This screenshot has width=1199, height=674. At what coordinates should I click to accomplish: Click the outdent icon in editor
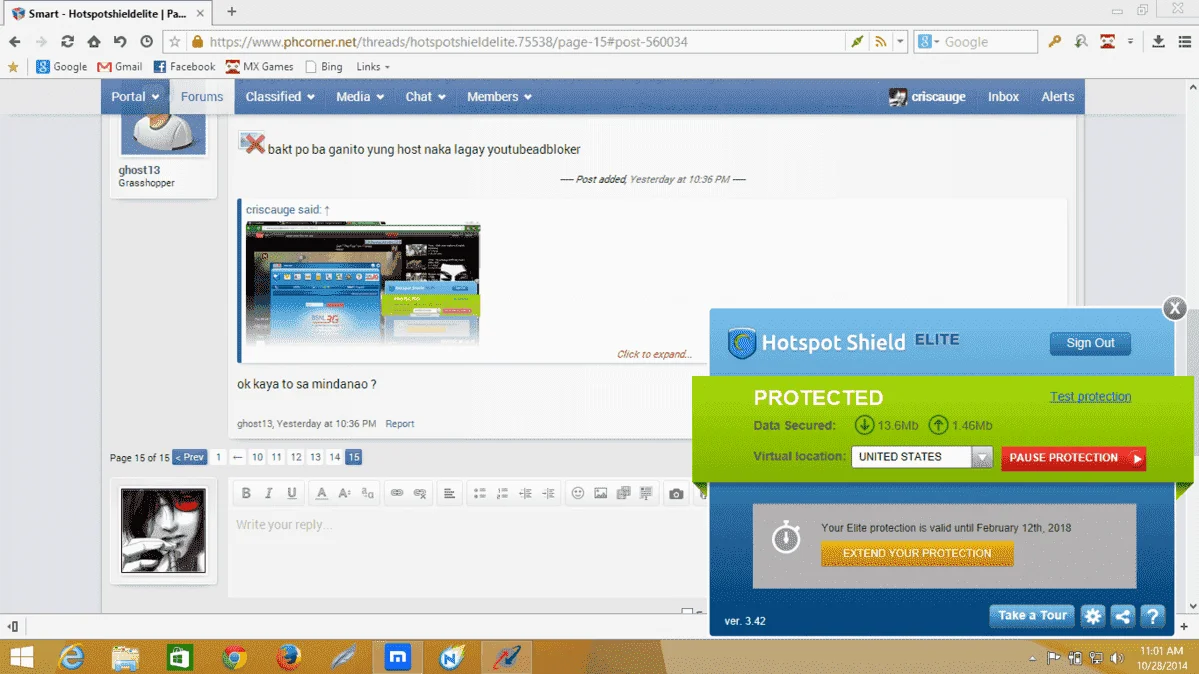525,493
